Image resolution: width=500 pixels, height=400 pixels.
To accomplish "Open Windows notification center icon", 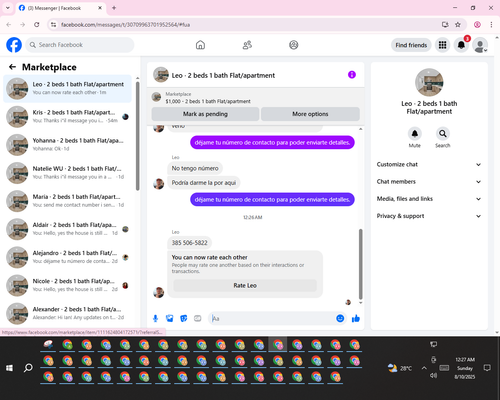I will click(487, 368).
